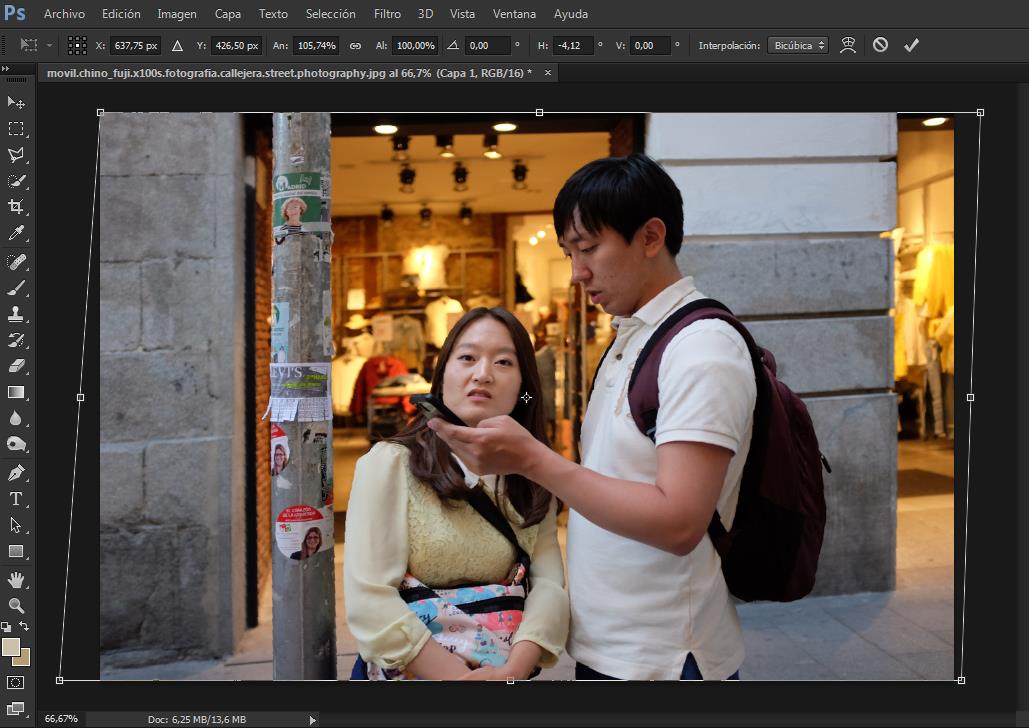Click the Y position field
The image size is (1029, 728).
[237, 45]
